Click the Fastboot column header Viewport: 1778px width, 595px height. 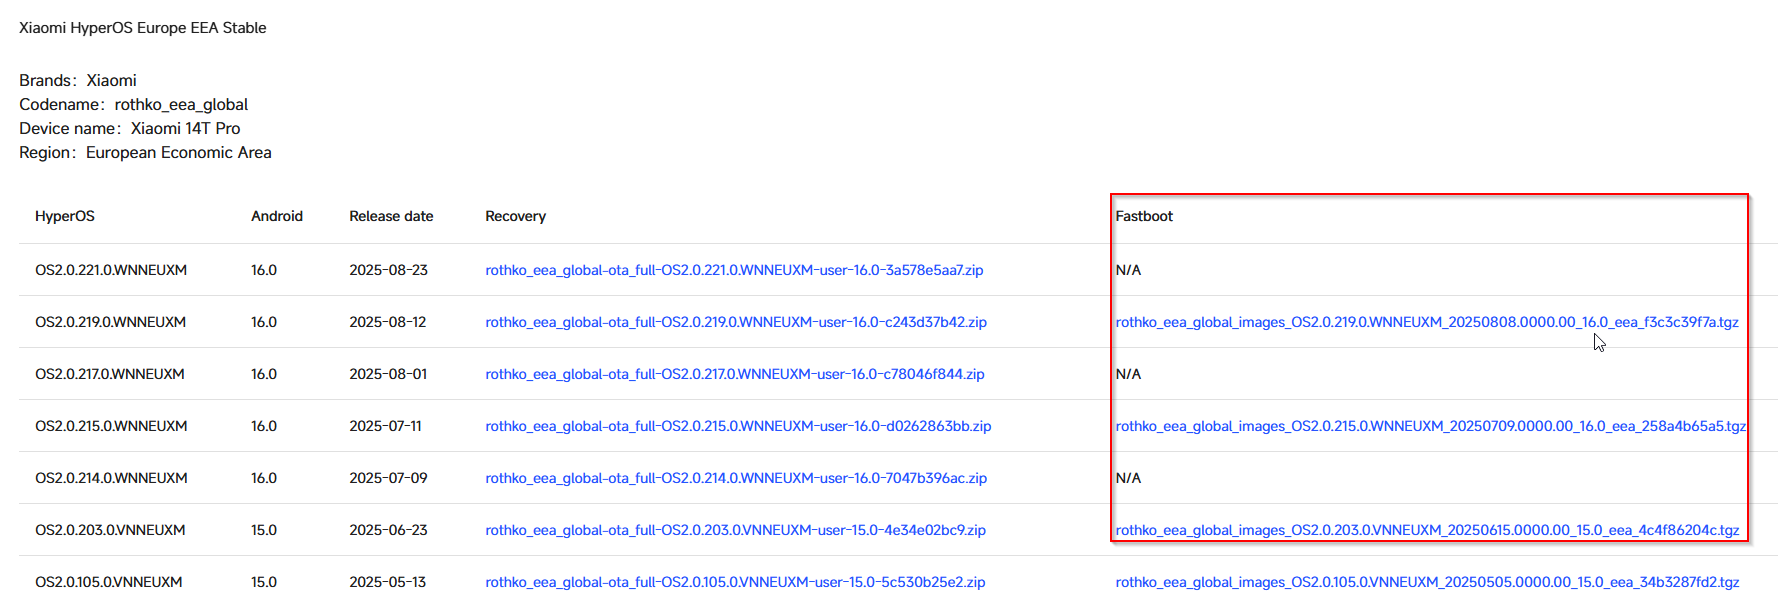[1144, 216]
